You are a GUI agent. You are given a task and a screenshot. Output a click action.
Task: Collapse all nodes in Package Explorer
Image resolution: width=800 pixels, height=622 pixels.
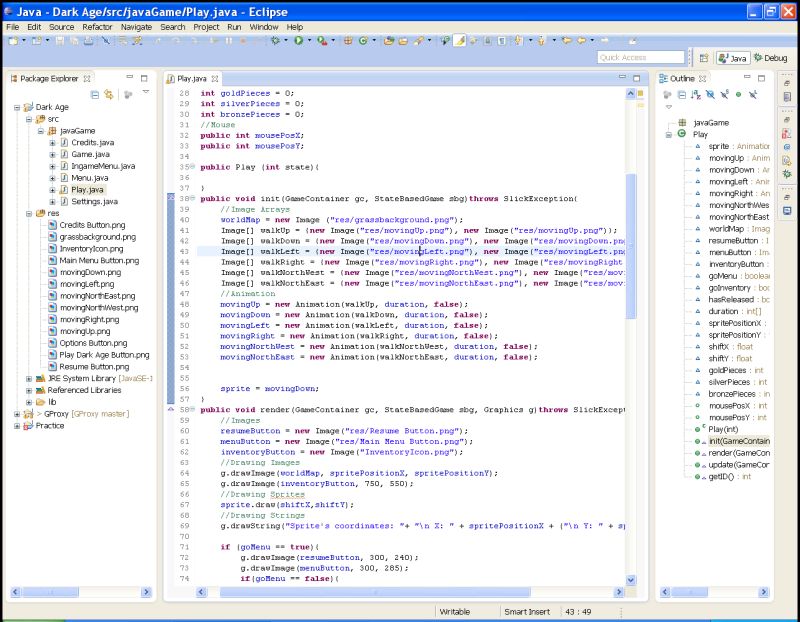point(95,92)
